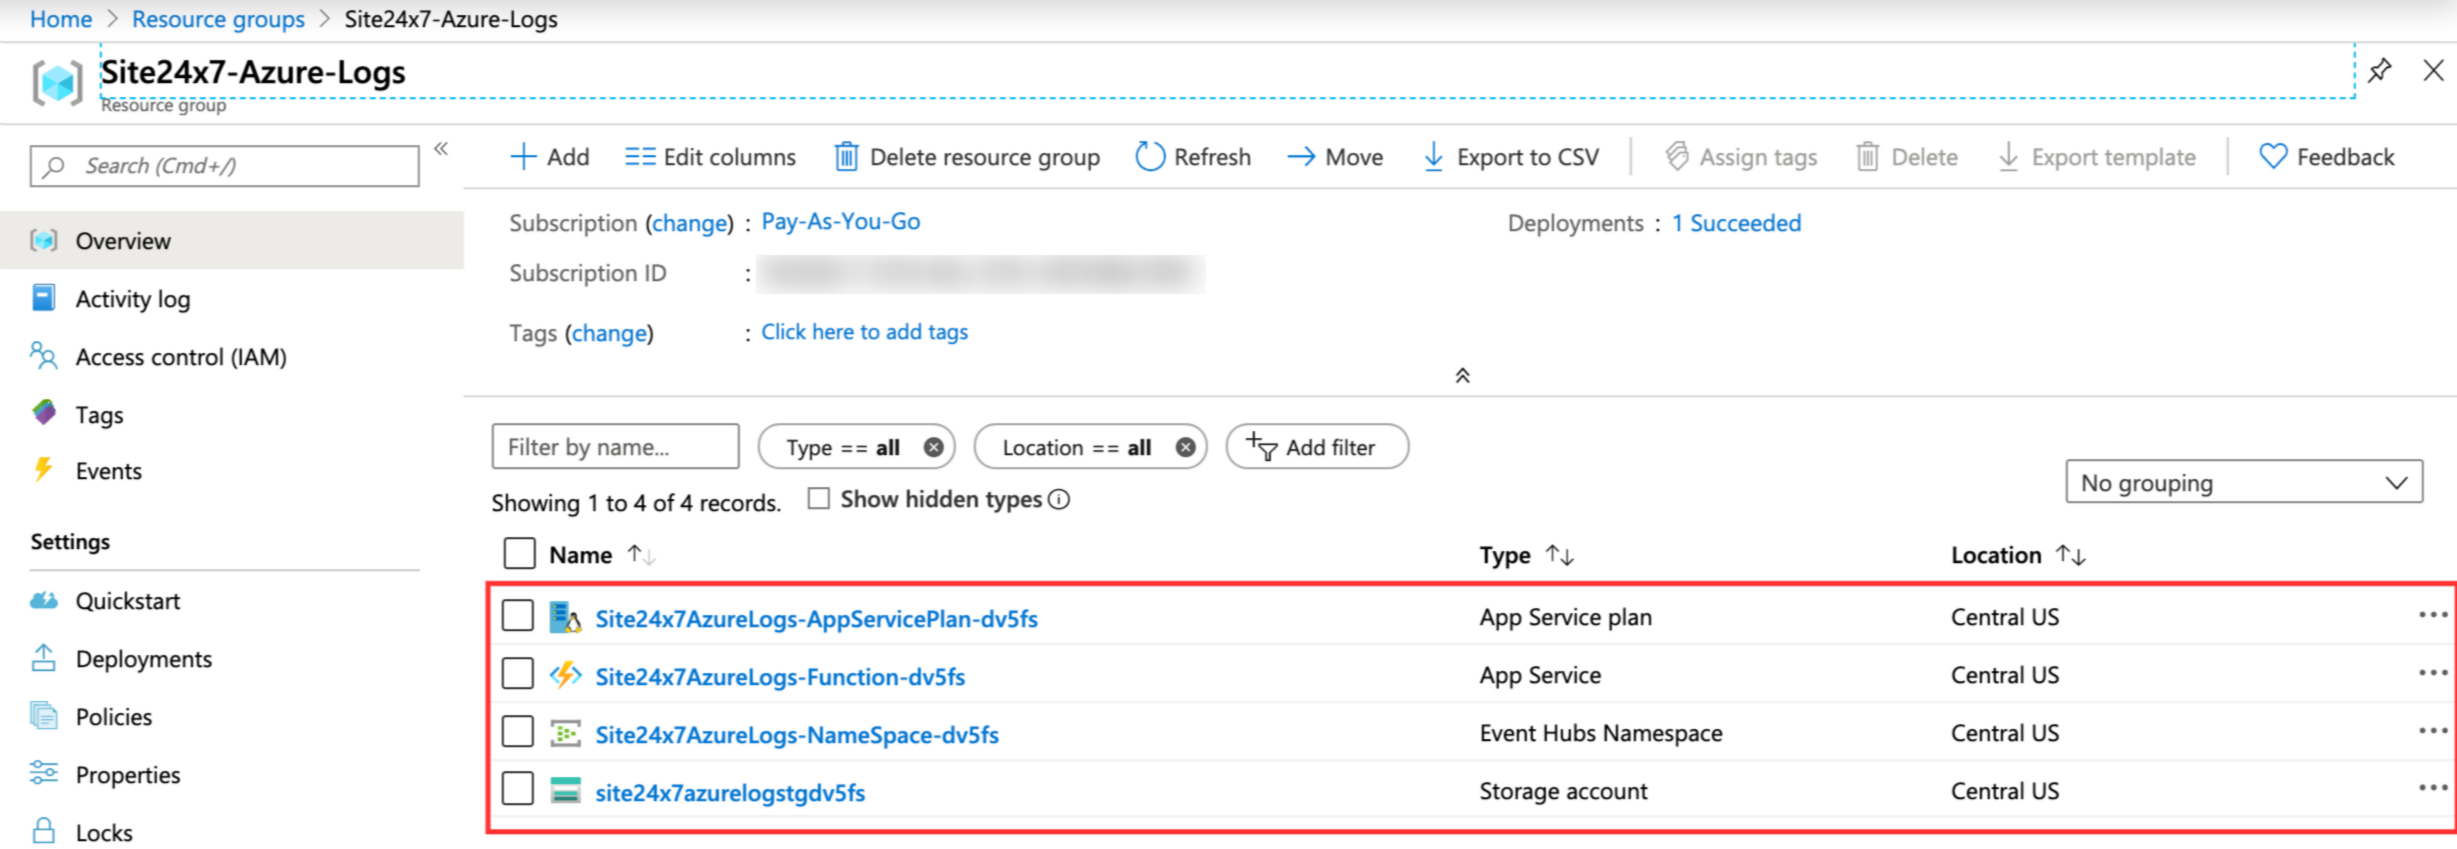Screen dimensions: 2457x849
Task: Open Site24x7AzureLogs-Function-dv5fs resource
Action: pos(780,677)
